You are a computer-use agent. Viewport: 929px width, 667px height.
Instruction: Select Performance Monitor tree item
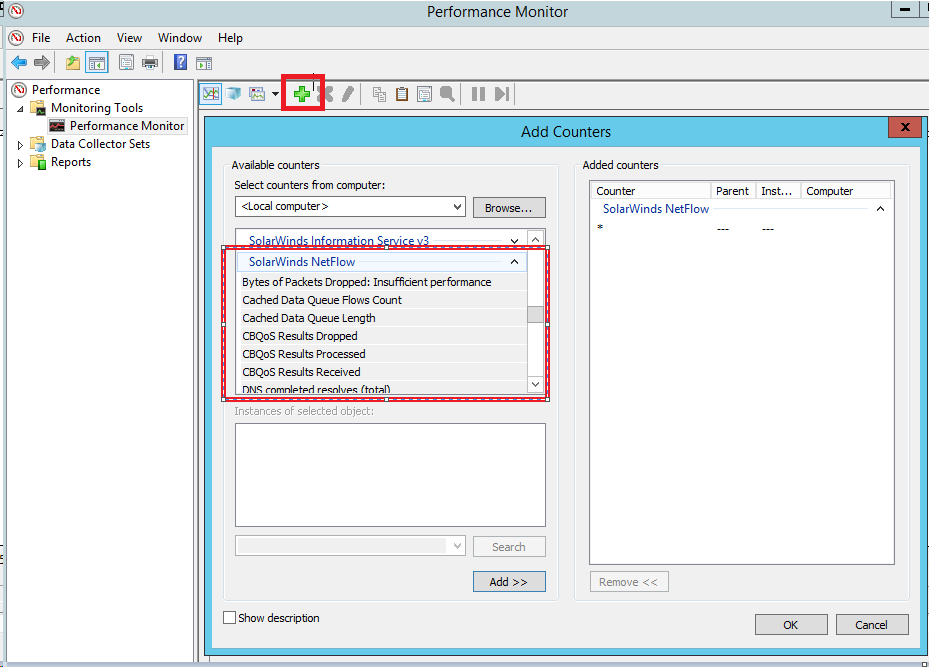pyautogui.click(x=127, y=126)
